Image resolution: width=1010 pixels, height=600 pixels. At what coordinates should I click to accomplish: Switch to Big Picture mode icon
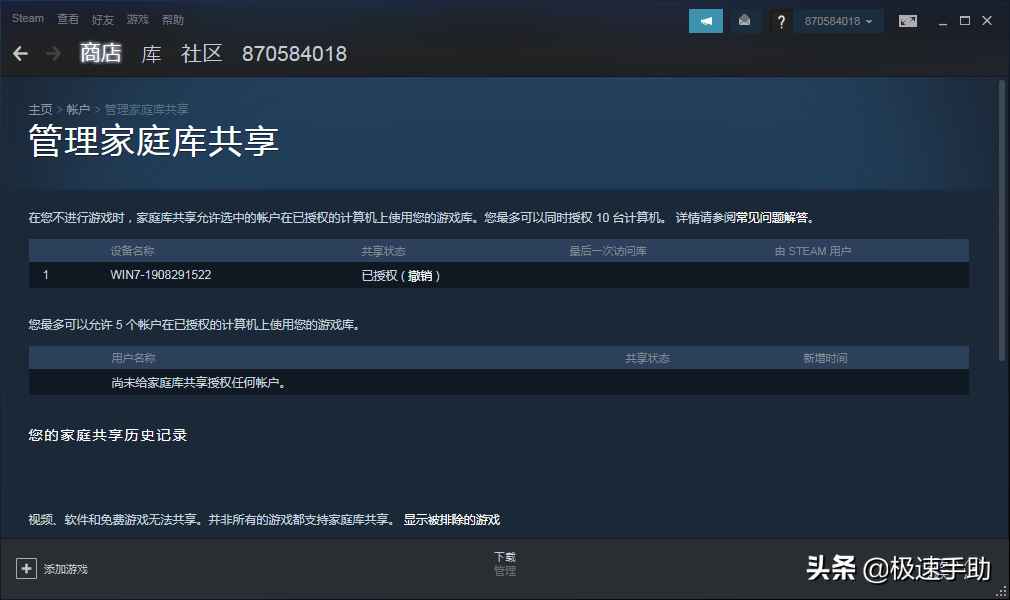(907, 21)
